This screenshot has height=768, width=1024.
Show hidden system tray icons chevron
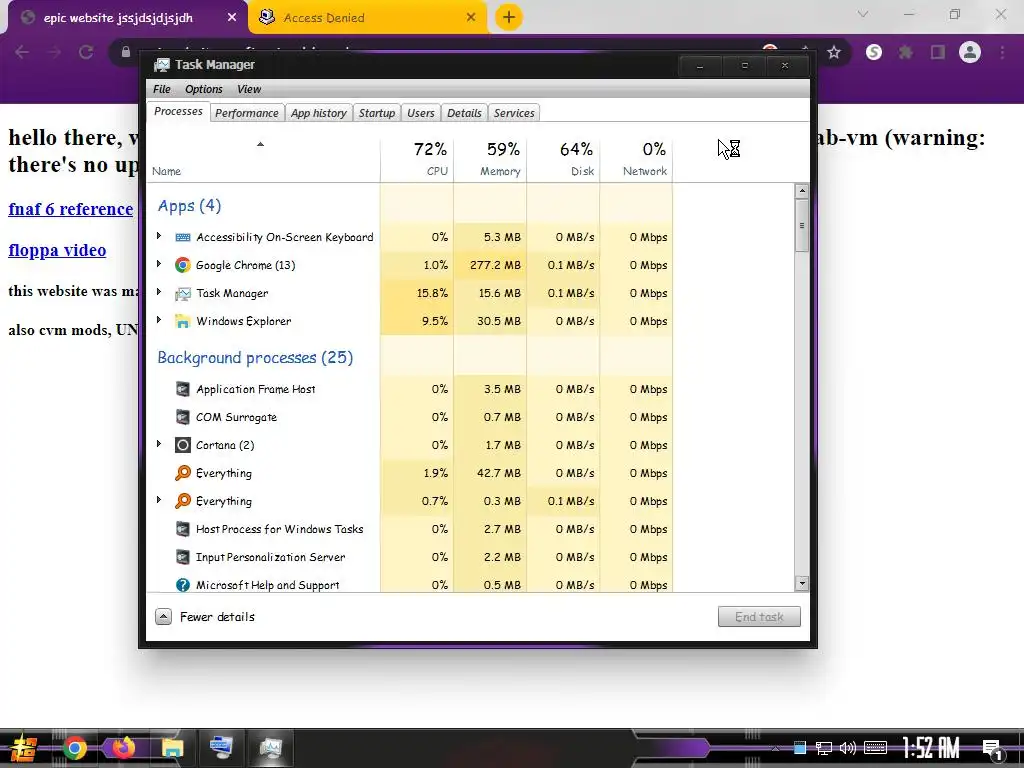click(x=775, y=748)
